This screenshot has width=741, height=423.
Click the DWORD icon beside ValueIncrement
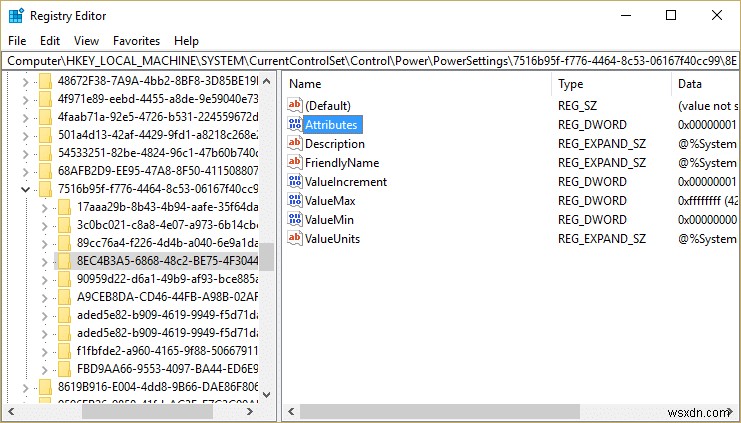[295, 182]
